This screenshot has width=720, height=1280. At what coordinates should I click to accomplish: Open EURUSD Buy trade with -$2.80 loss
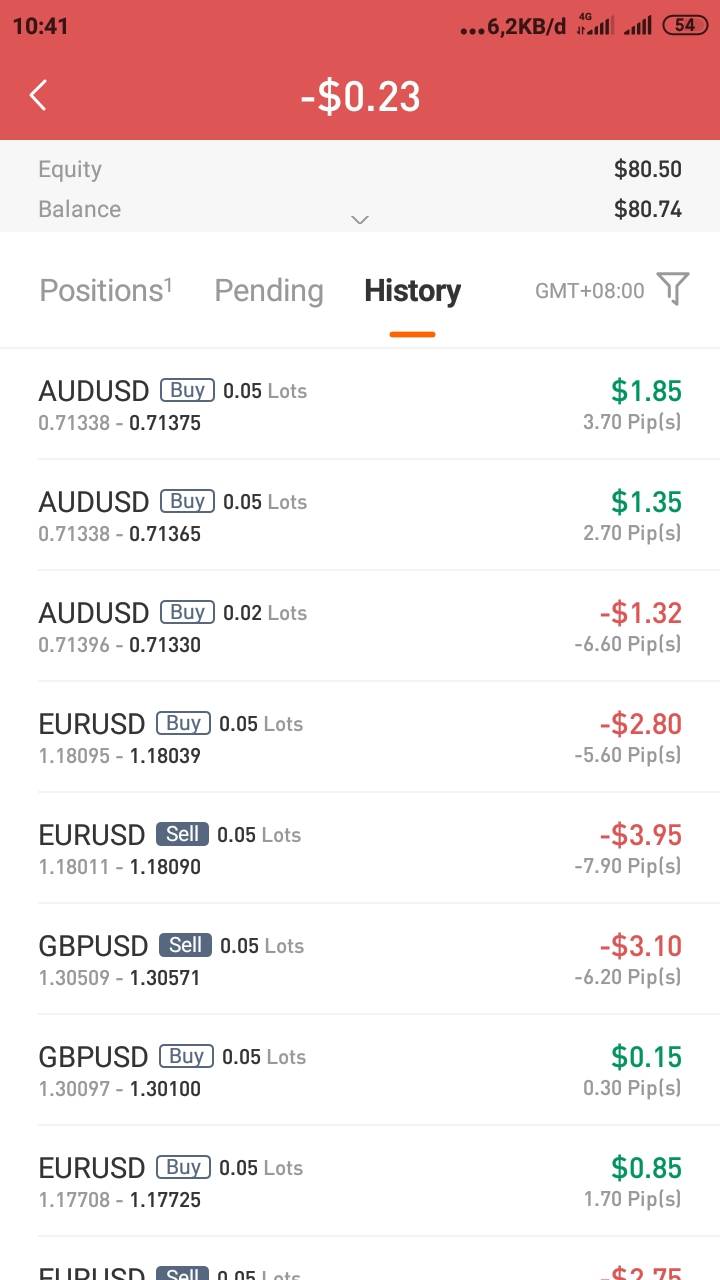[360, 738]
